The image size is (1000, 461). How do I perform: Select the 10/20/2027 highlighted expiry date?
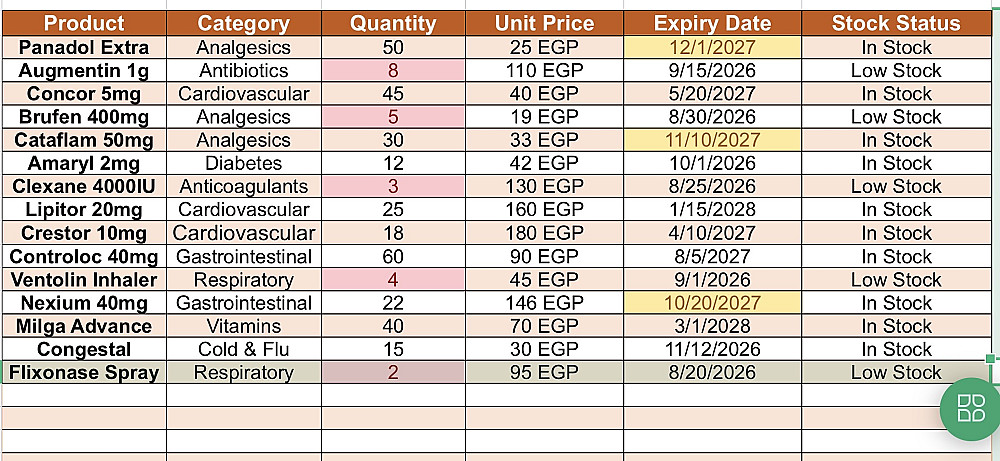712,303
